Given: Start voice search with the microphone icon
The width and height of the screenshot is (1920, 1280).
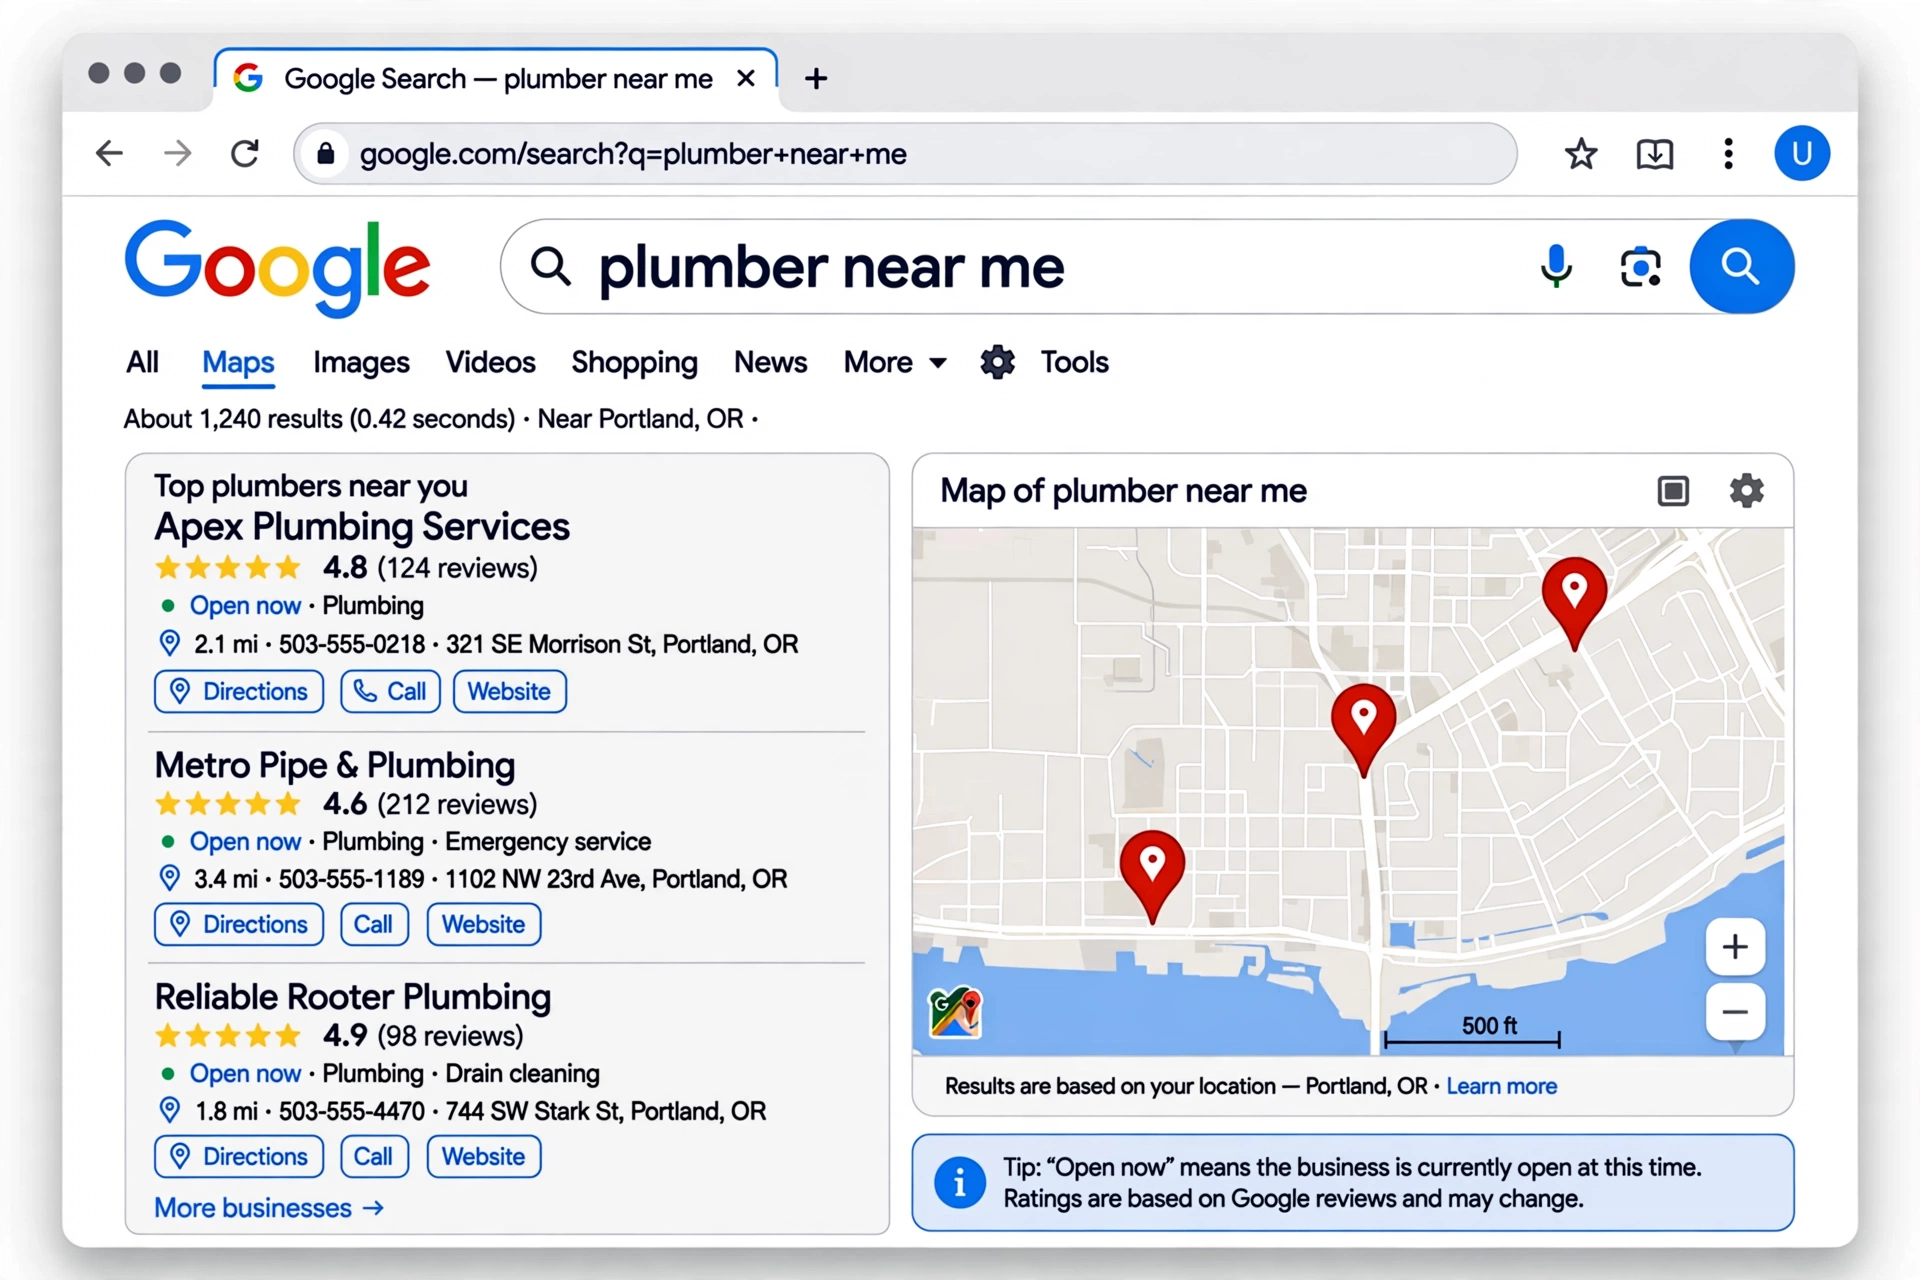Looking at the screenshot, I should pyautogui.click(x=1556, y=267).
